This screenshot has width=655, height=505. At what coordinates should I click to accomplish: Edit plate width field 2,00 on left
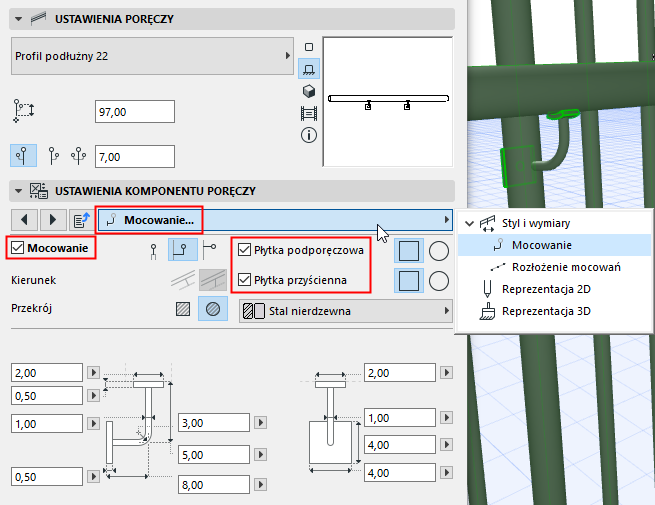(x=47, y=373)
